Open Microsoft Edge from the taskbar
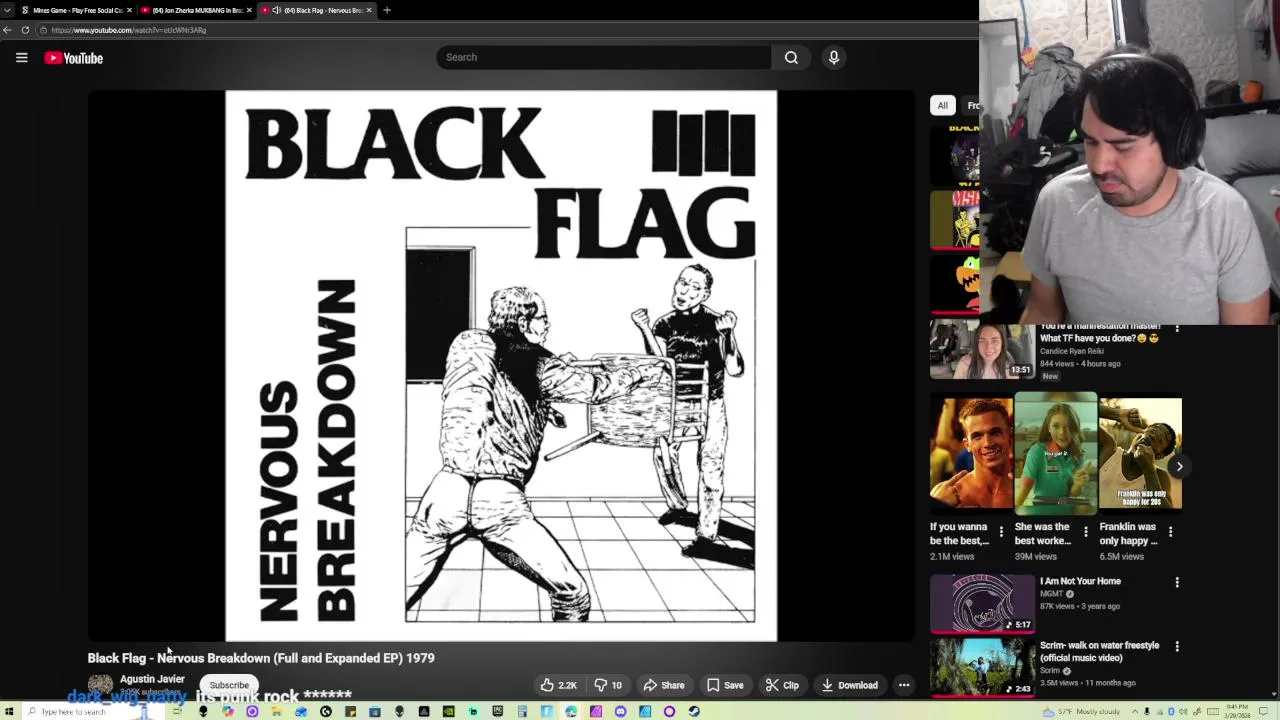 point(571,711)
